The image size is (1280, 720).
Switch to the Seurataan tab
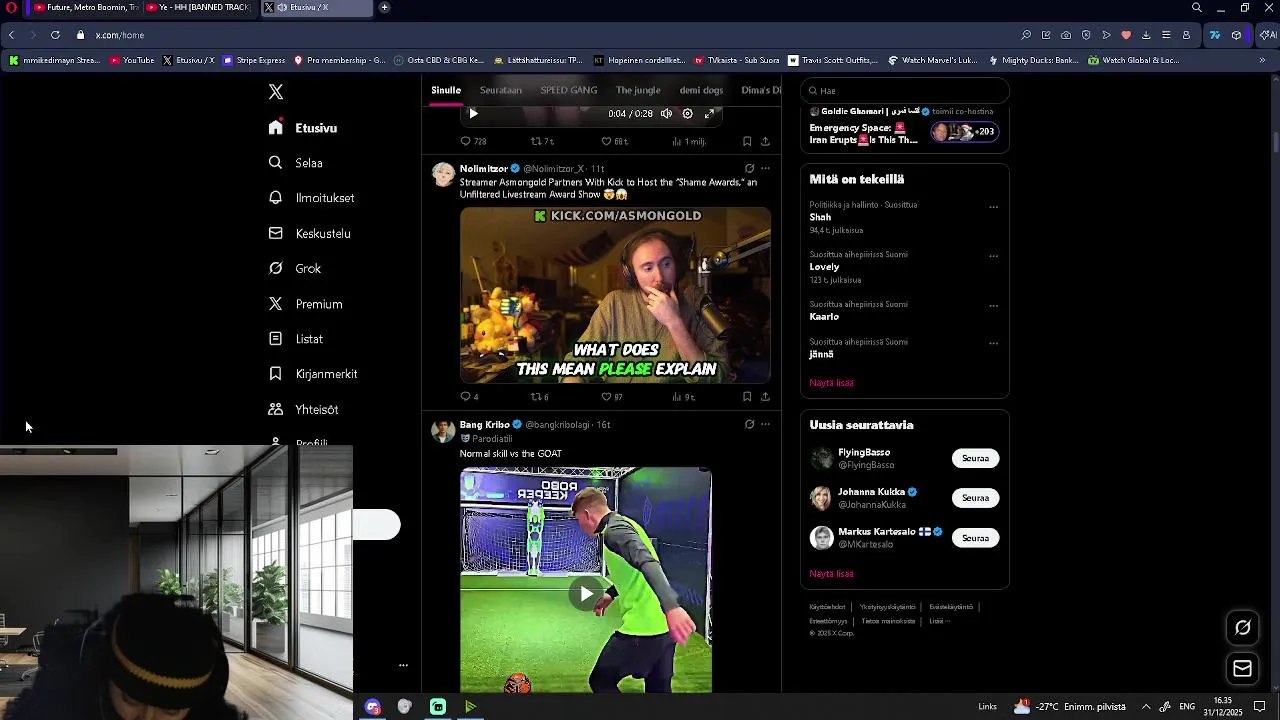click(501, 90)
